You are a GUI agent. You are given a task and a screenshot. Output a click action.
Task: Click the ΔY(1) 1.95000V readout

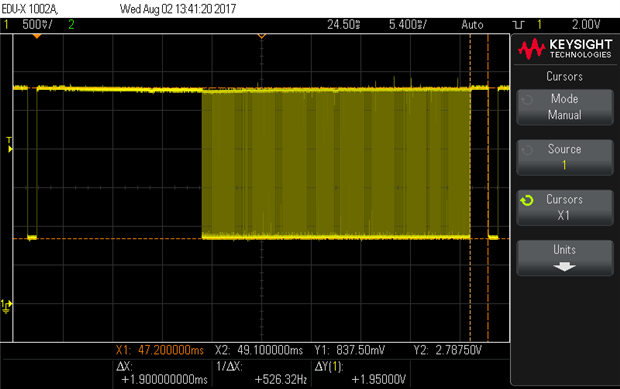click(x=360, y=373)
